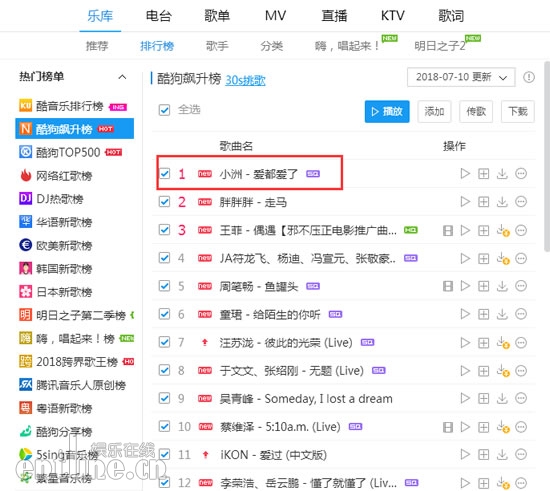Add 汪苏泷 - 彼此的光荣 to a playlist
This screenshot has height=491, width=550.
click(x=484, y=343)
